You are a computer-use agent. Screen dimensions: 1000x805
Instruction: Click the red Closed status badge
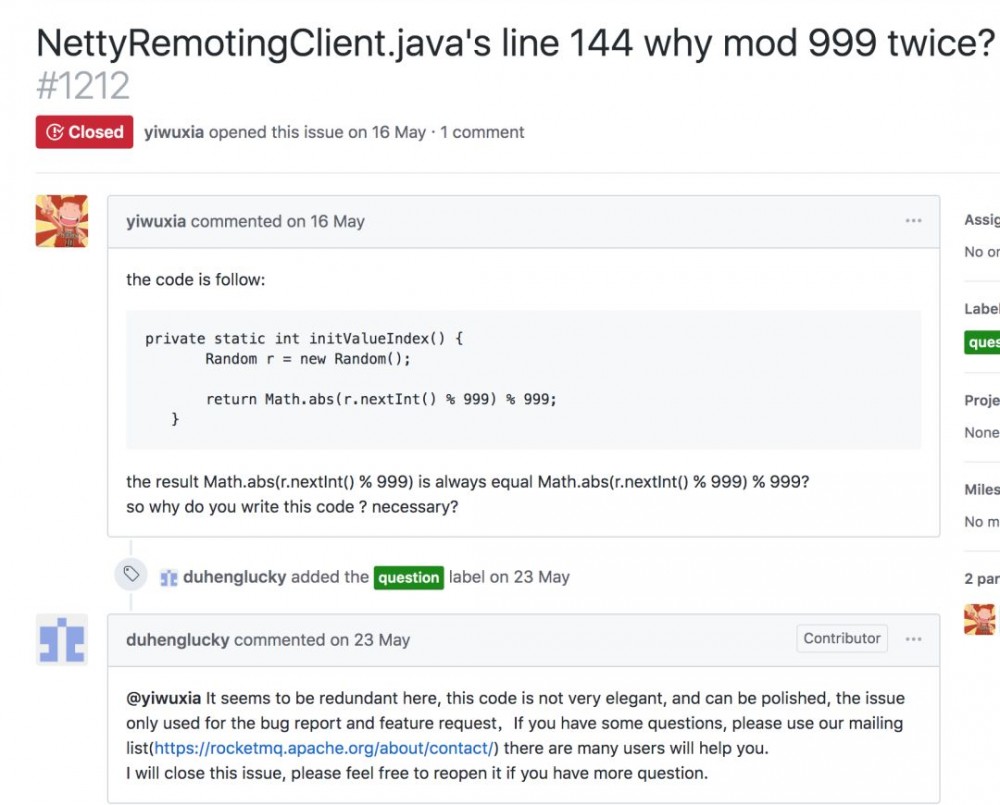coord(84,132)
